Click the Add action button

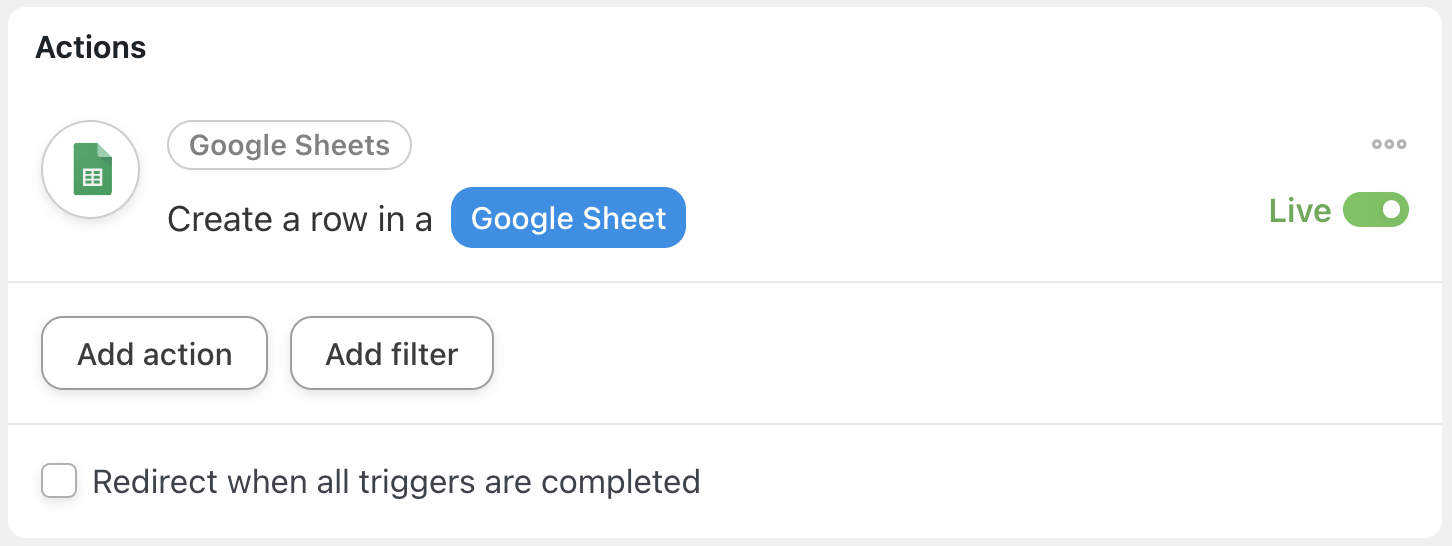pyautogui.click(x=155, y=353)
